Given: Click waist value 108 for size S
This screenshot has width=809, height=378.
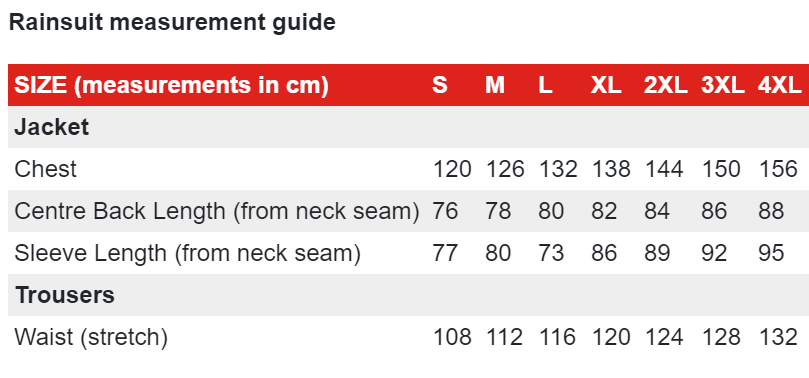Looking at the screenshot, I should pos(452,337).
